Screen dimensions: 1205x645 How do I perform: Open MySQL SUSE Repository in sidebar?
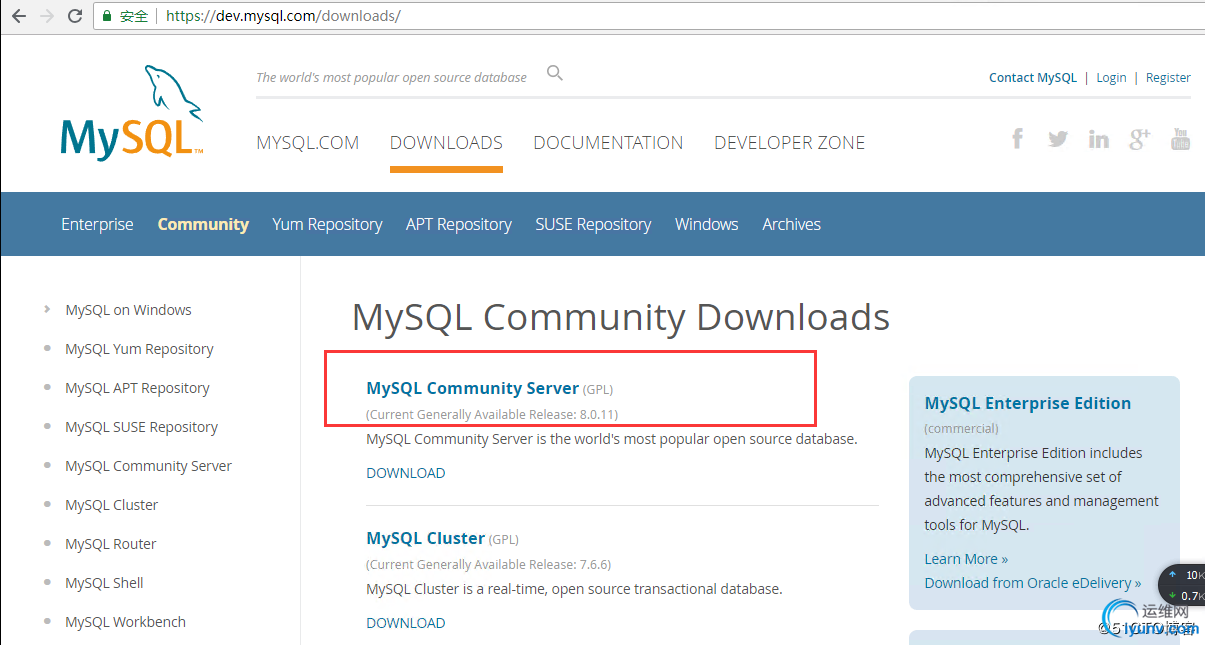(x=141, y=427)
